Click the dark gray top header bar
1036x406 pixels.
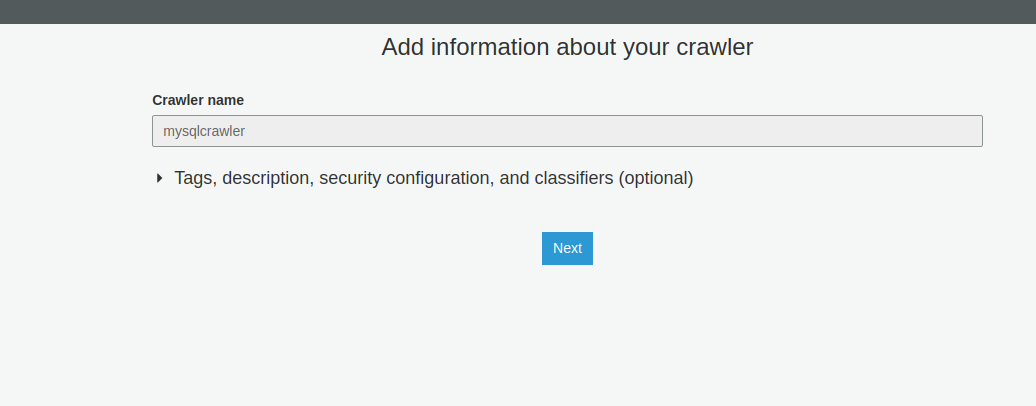(518, 11)
